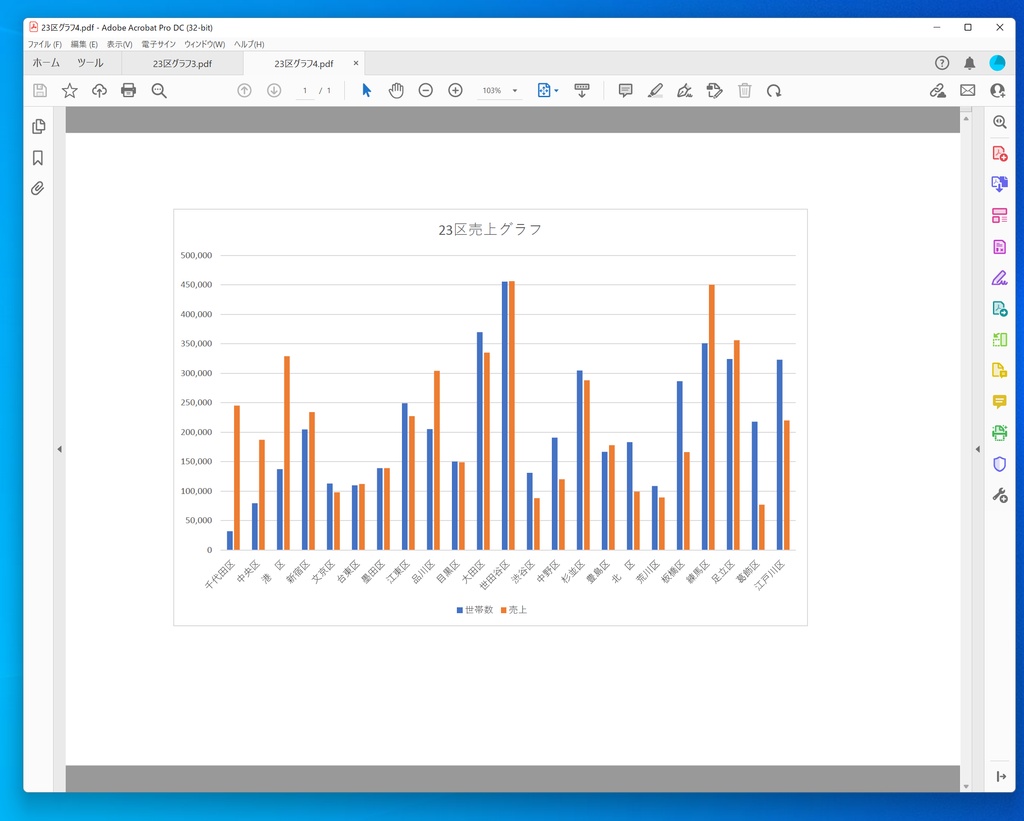Click the current page number field
Image resolution: width=1024 pixels, height=821 pixels.
pos(304,91)
